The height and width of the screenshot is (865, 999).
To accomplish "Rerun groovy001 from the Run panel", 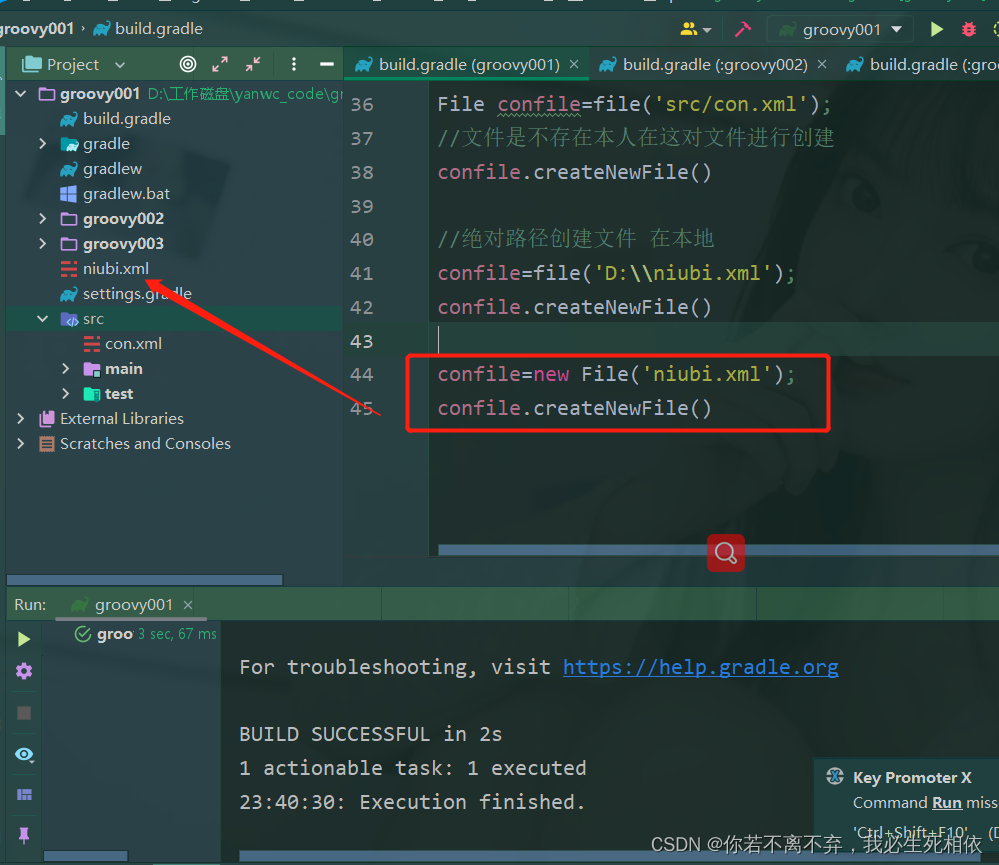I will point(23,639).
